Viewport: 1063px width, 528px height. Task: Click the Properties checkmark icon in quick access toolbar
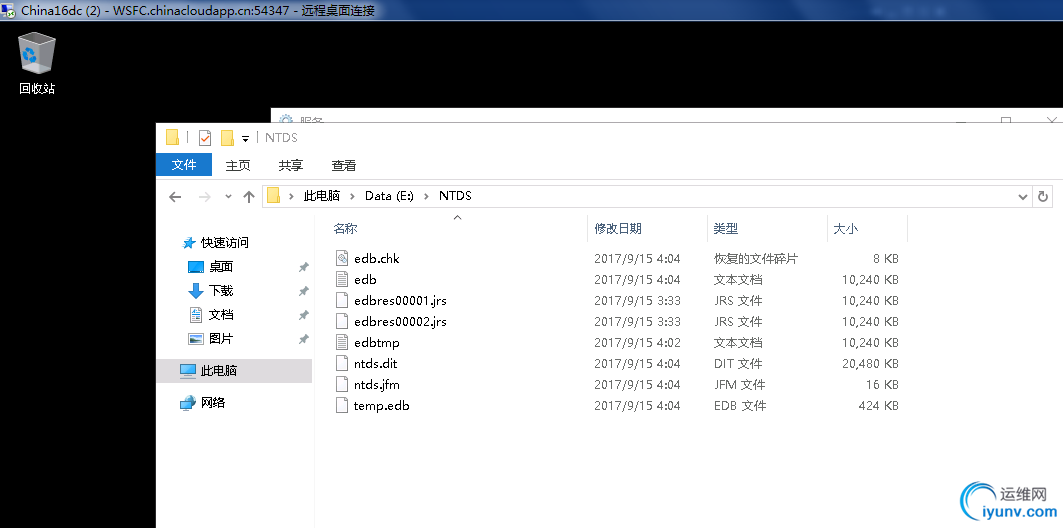point(205,138)
